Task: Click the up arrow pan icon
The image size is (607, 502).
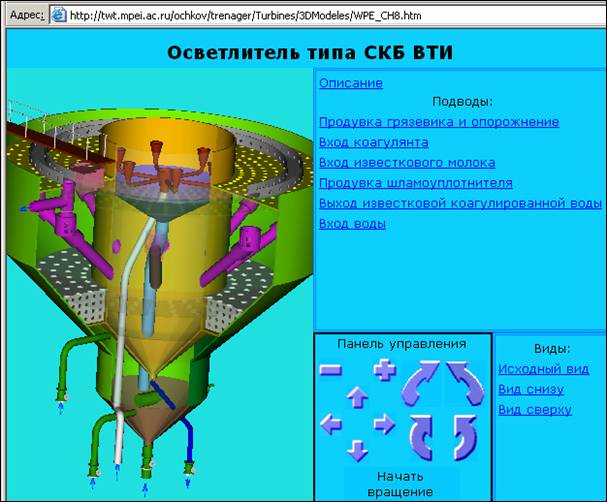Action: (357, 397)
